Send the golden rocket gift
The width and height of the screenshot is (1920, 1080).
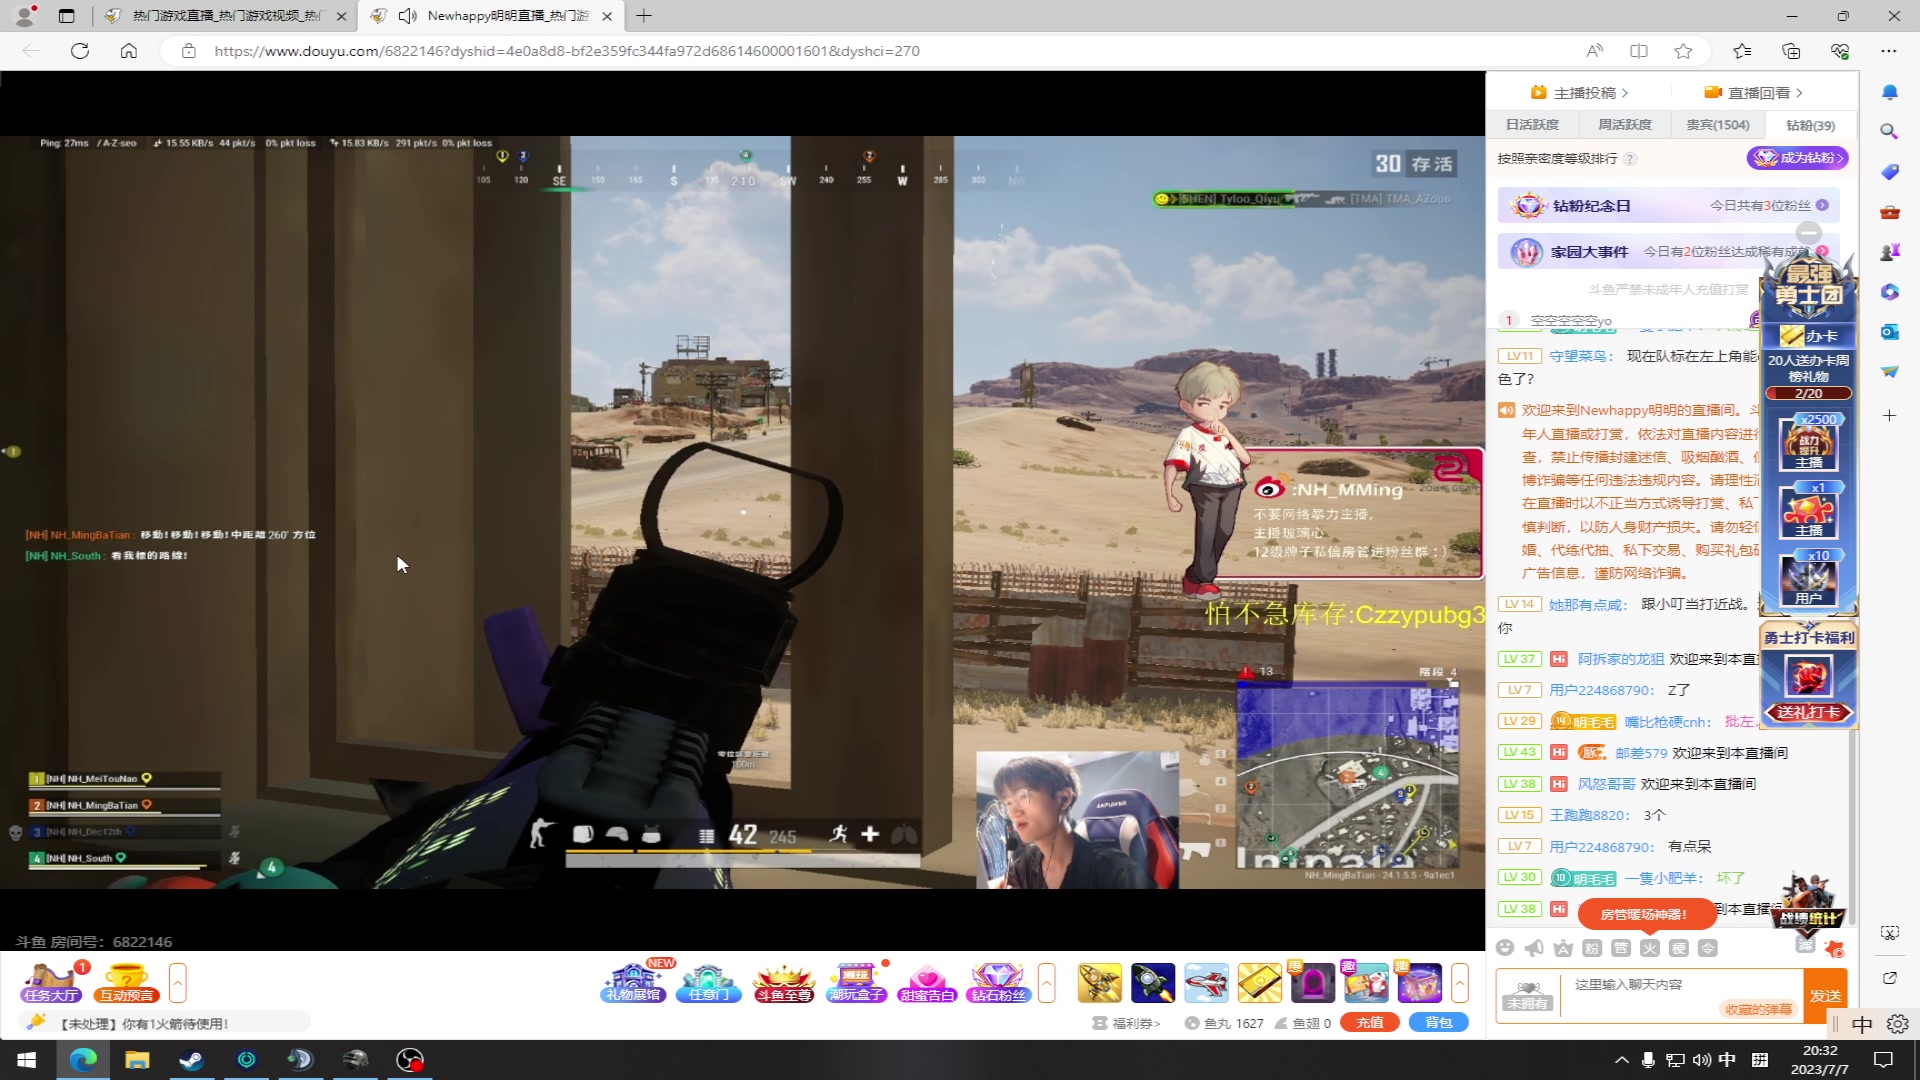click(x=1099, y=983)
